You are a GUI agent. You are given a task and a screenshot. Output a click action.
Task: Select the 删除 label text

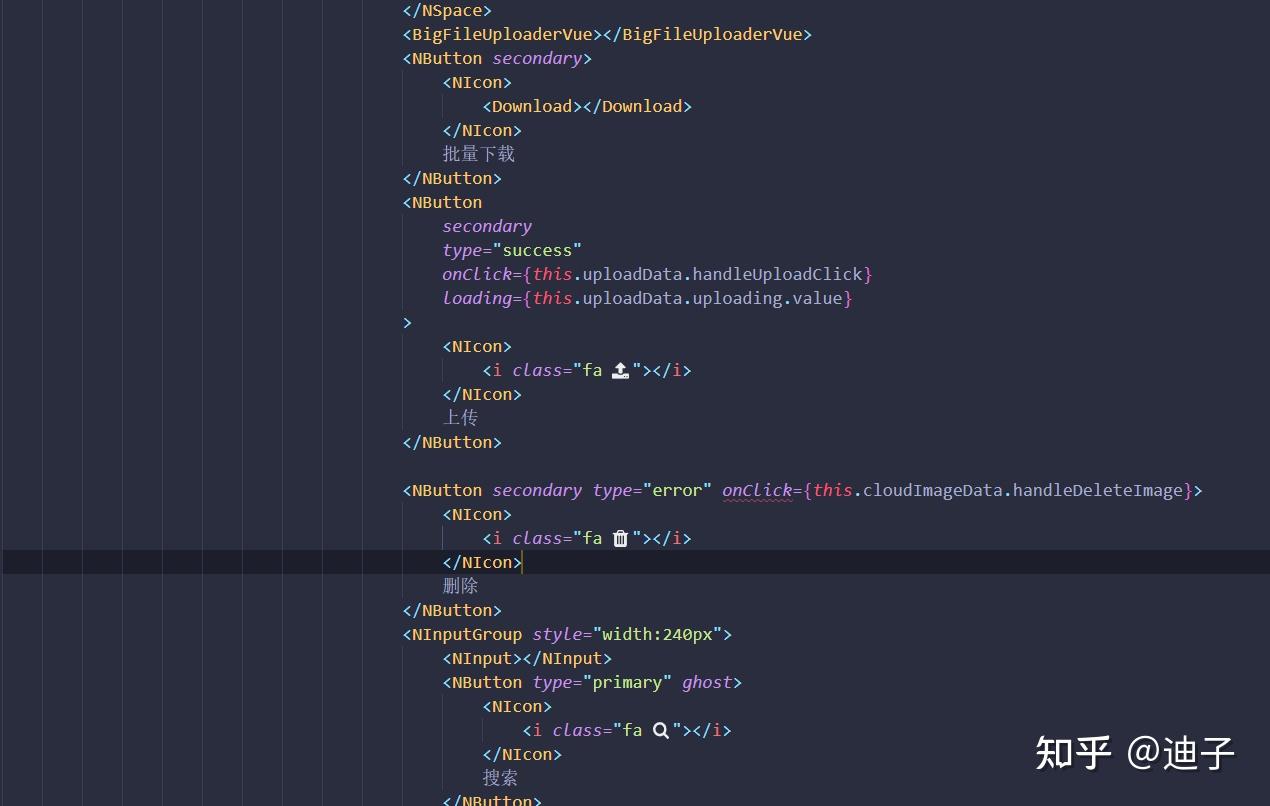pos(459,585)
